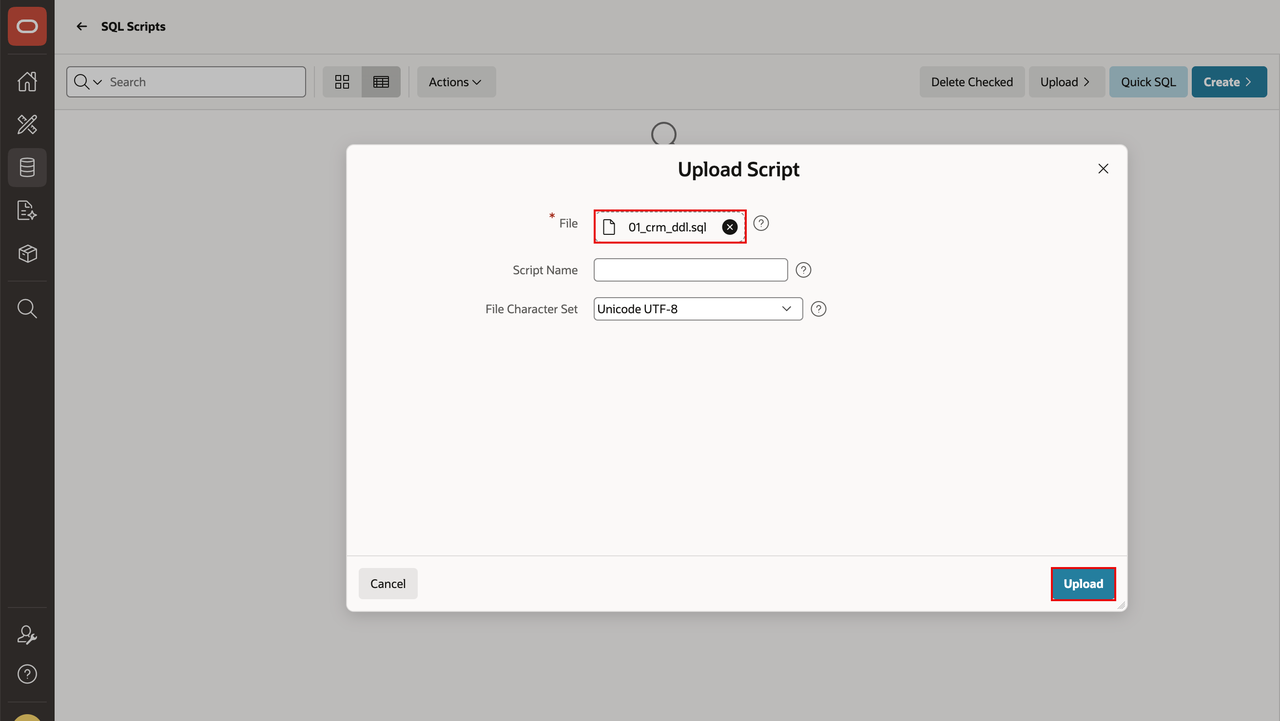Open search column selector dropdown
The height and width of the screenshot is (721, 1280).
pyautogui.click(x=88, y=82)
